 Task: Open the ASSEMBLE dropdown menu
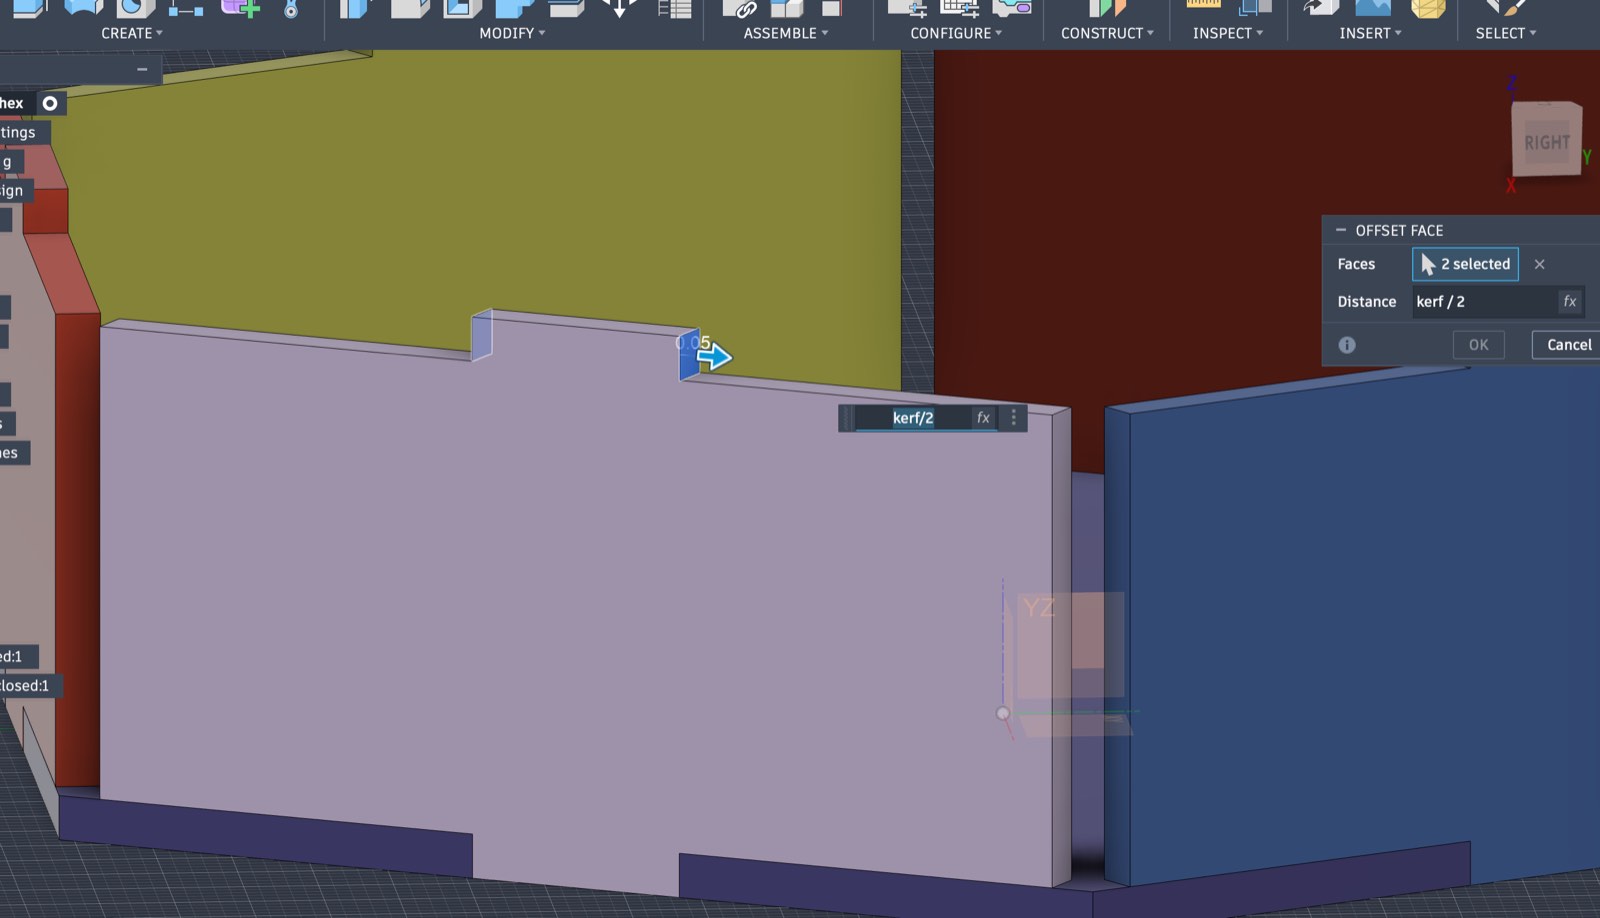click(x=786, y=33)
